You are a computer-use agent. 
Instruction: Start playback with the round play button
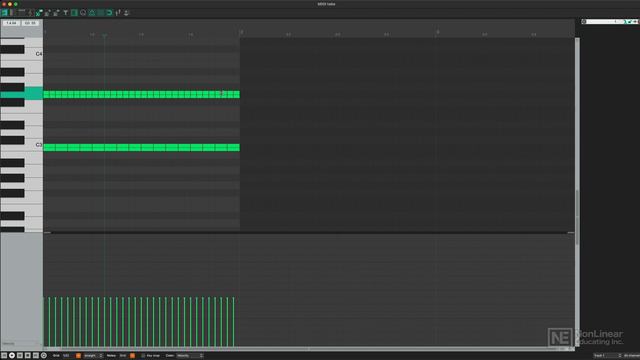click(x=12, y=356)
